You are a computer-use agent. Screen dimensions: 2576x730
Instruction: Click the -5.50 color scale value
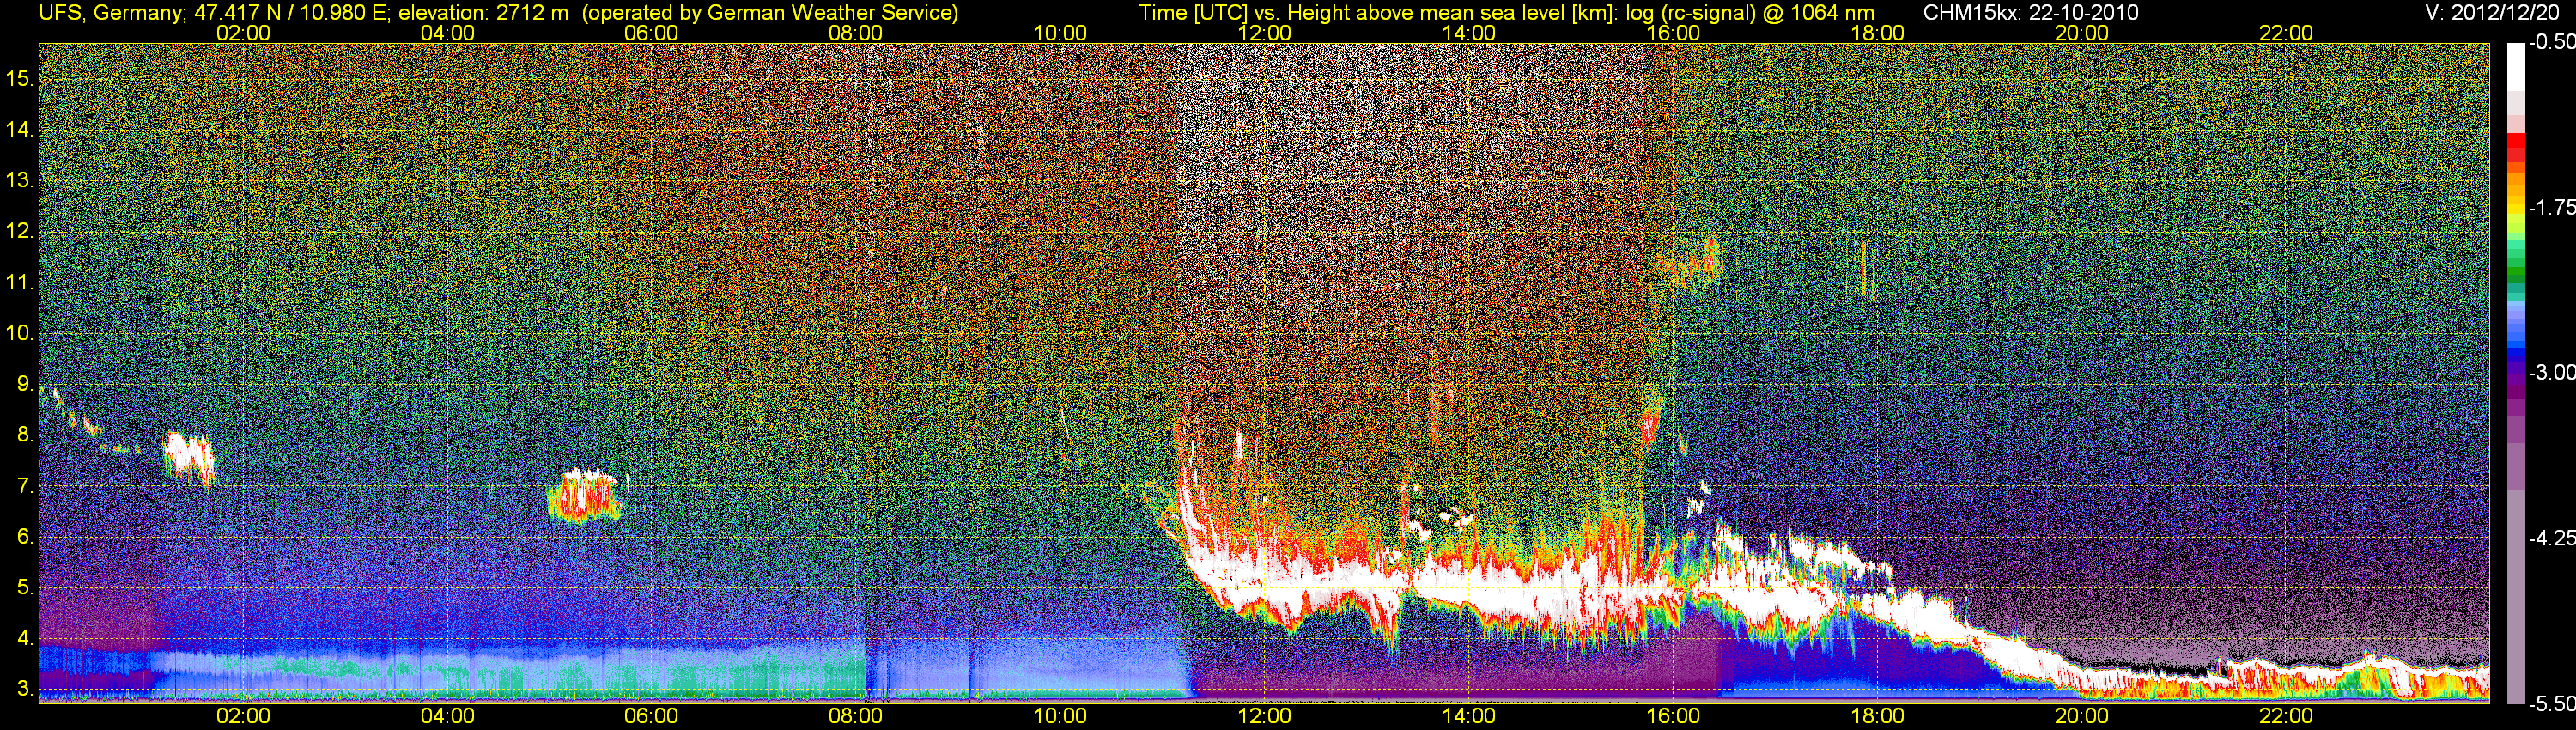[x=2552, y=703]
